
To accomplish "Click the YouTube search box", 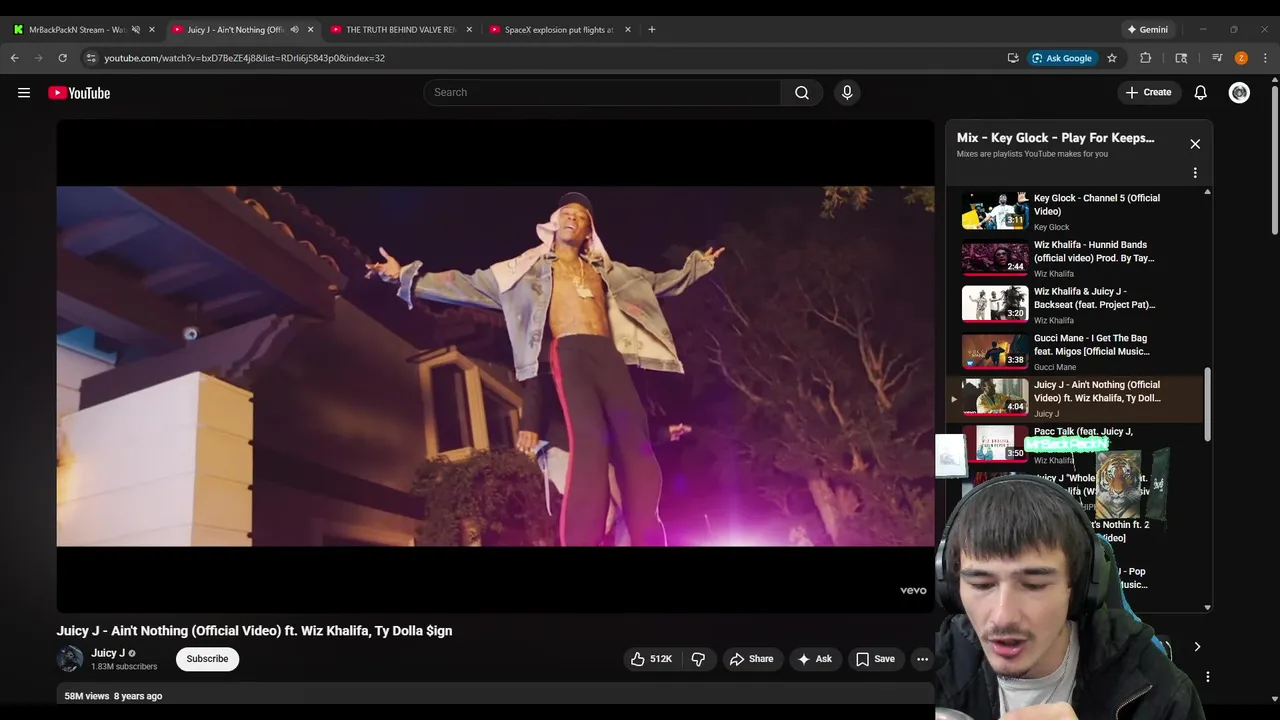I will click(x=602, y=92).
